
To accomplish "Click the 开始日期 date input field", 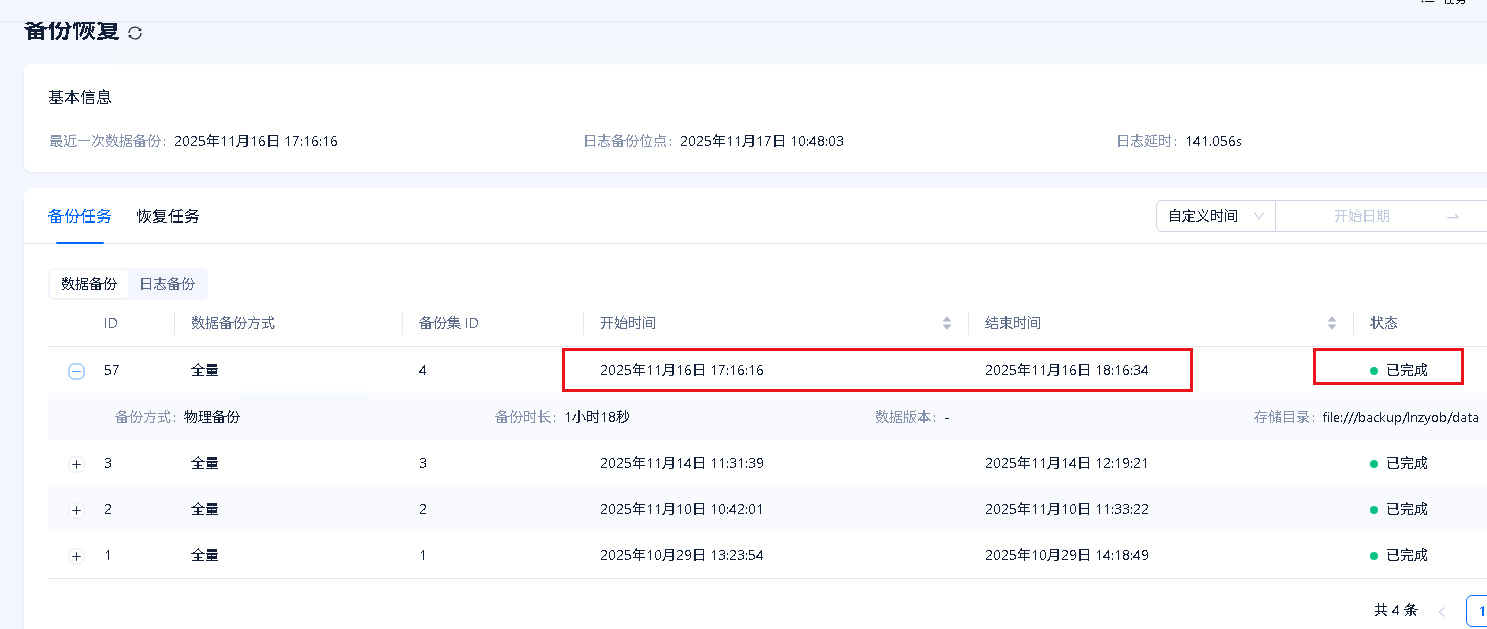I will tap(1361, 216).
